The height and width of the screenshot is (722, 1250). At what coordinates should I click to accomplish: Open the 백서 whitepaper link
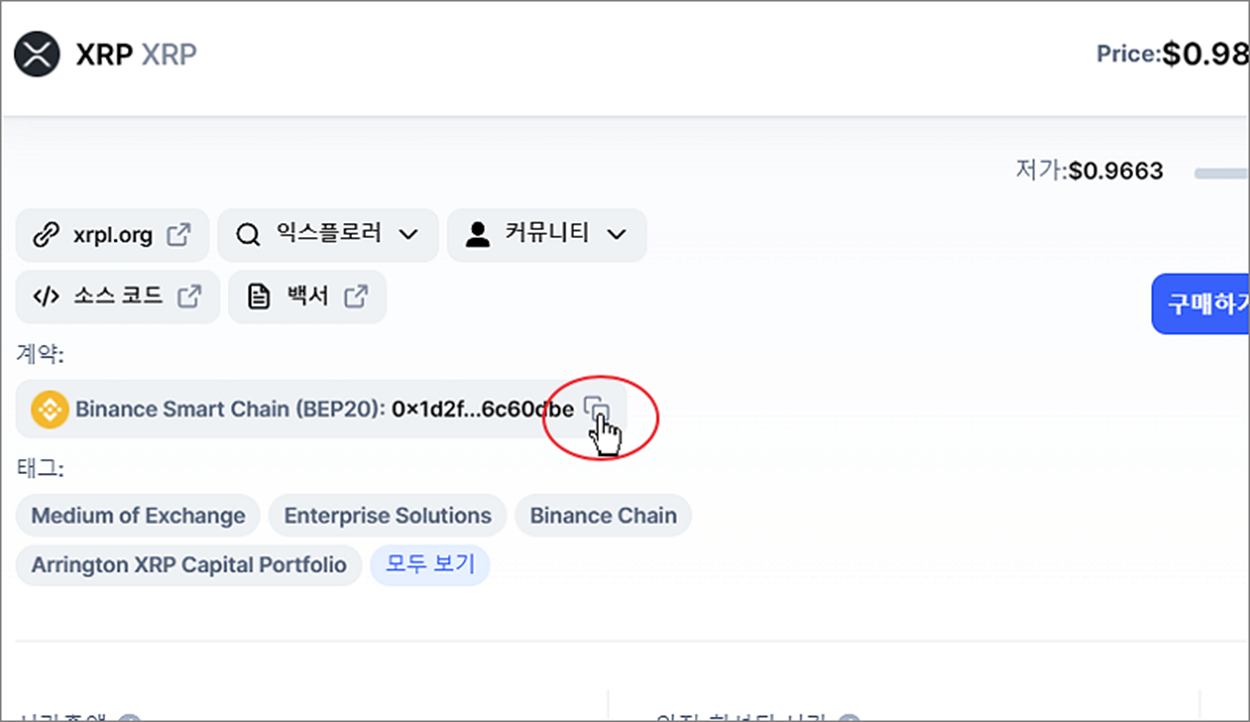pos(307,297)
